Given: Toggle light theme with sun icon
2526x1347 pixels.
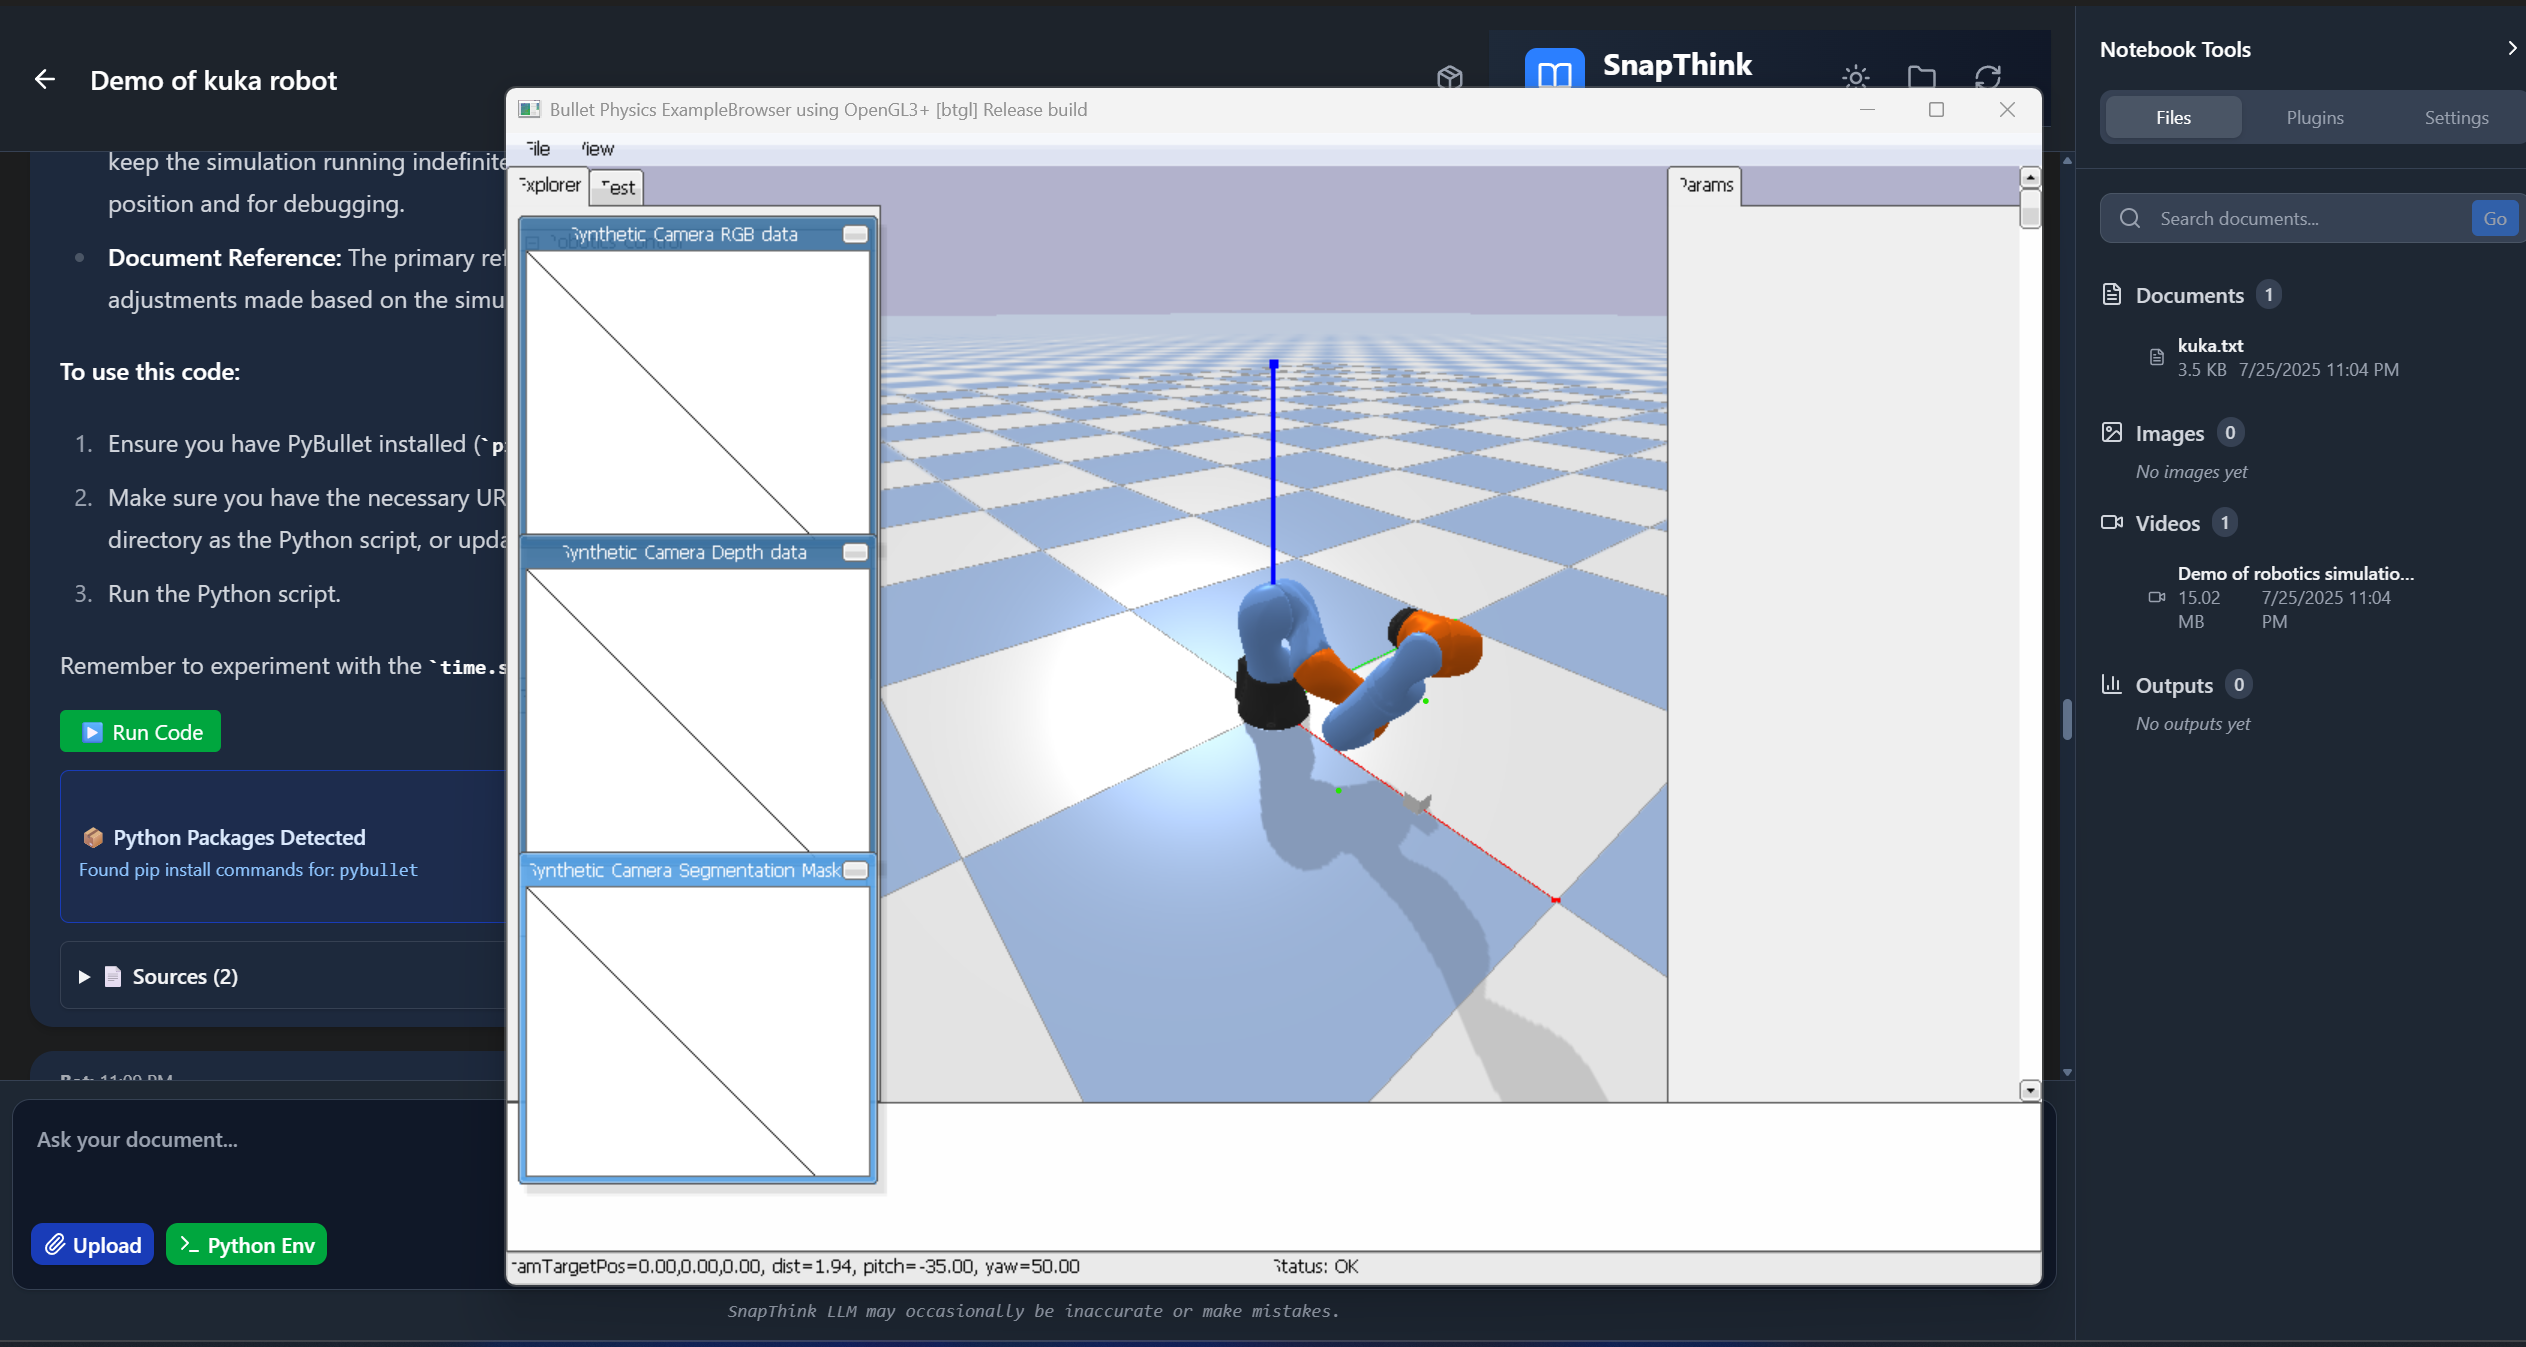Looking at the screenshot, I should 1855,77.
